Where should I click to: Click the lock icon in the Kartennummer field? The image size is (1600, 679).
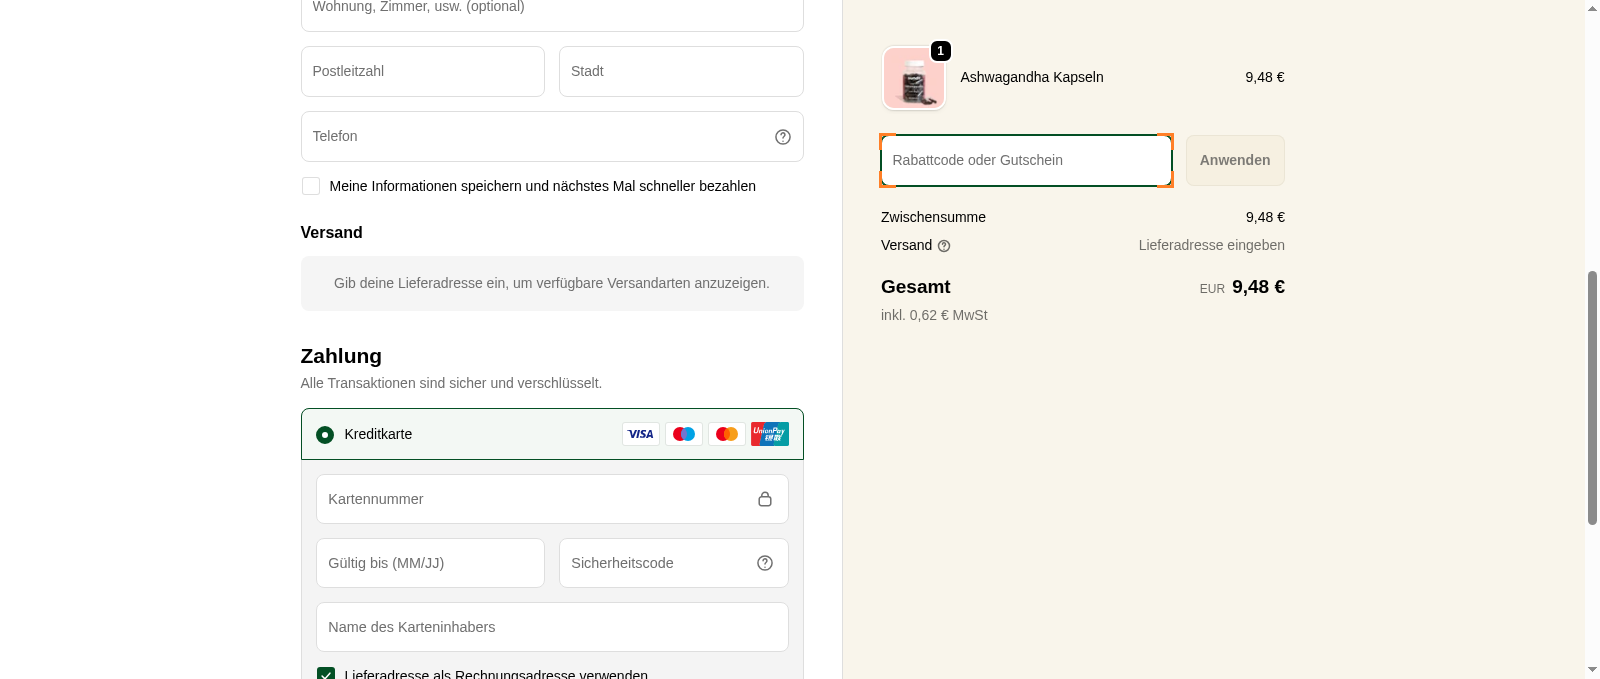[x=767, y=498]
